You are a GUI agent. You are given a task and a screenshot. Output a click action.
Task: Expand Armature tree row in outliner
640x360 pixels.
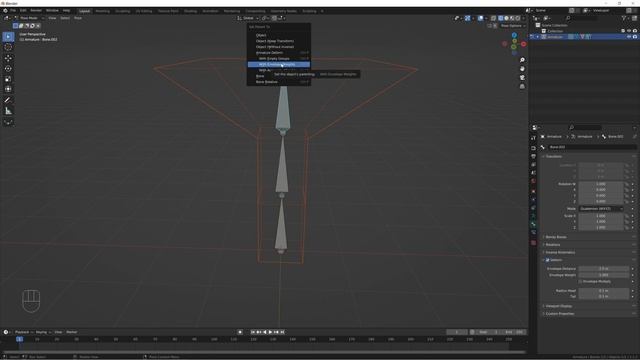click(538, 37)
